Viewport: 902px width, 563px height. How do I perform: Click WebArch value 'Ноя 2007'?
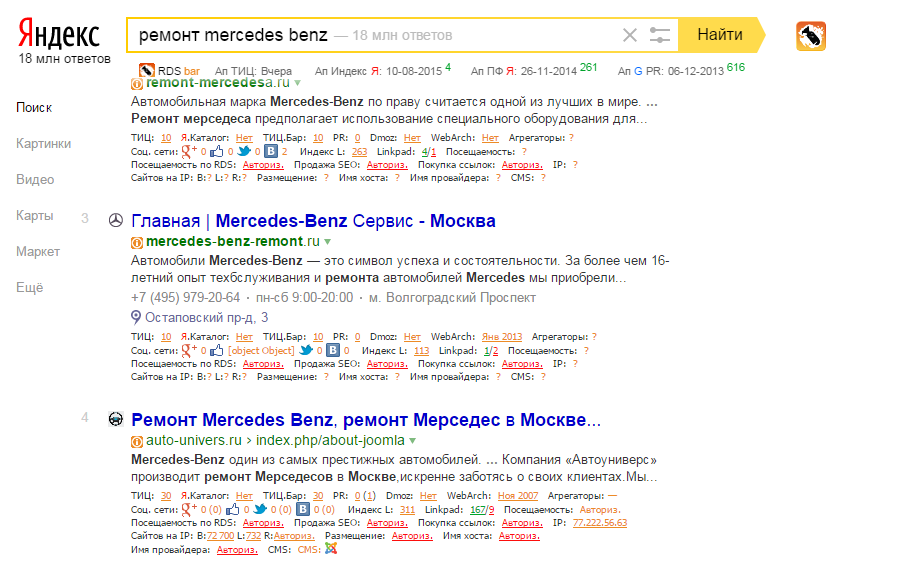point(518,496)
